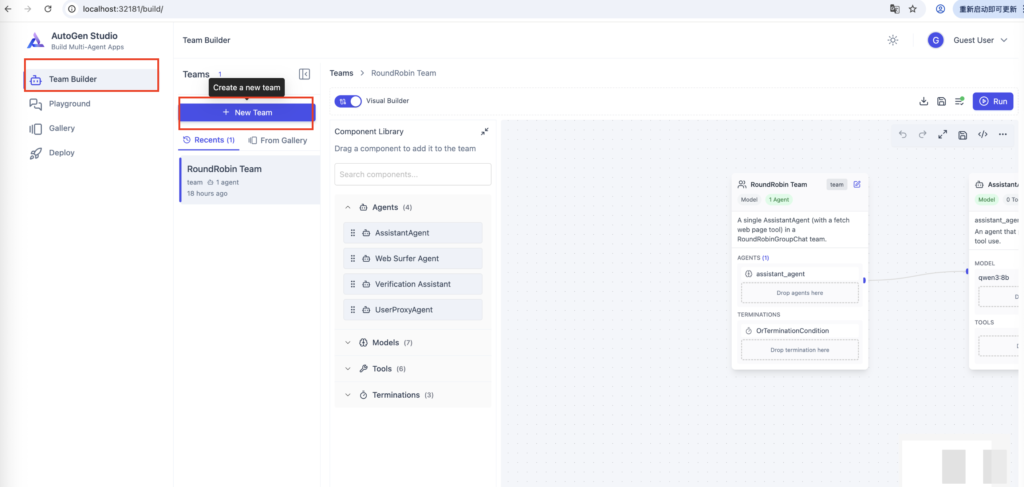Image resolution: width=1024 pixels, height=487 pixels.
Task: Click the browser reload button
Action: 48,9
